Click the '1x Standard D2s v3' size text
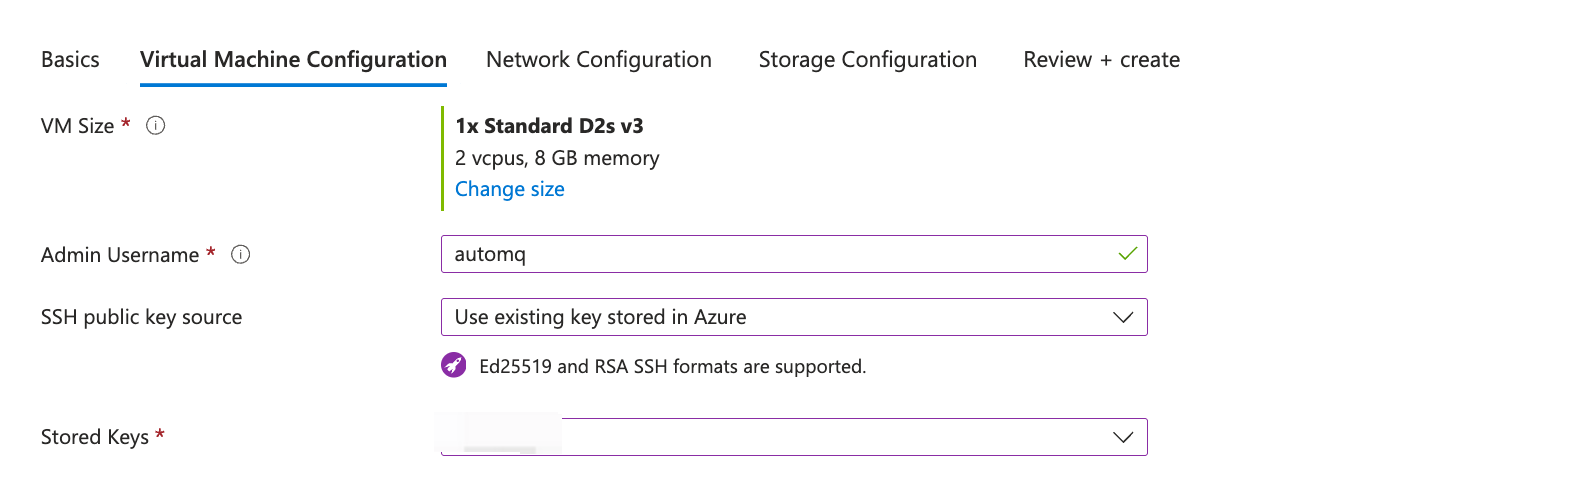 pos(549,126)
